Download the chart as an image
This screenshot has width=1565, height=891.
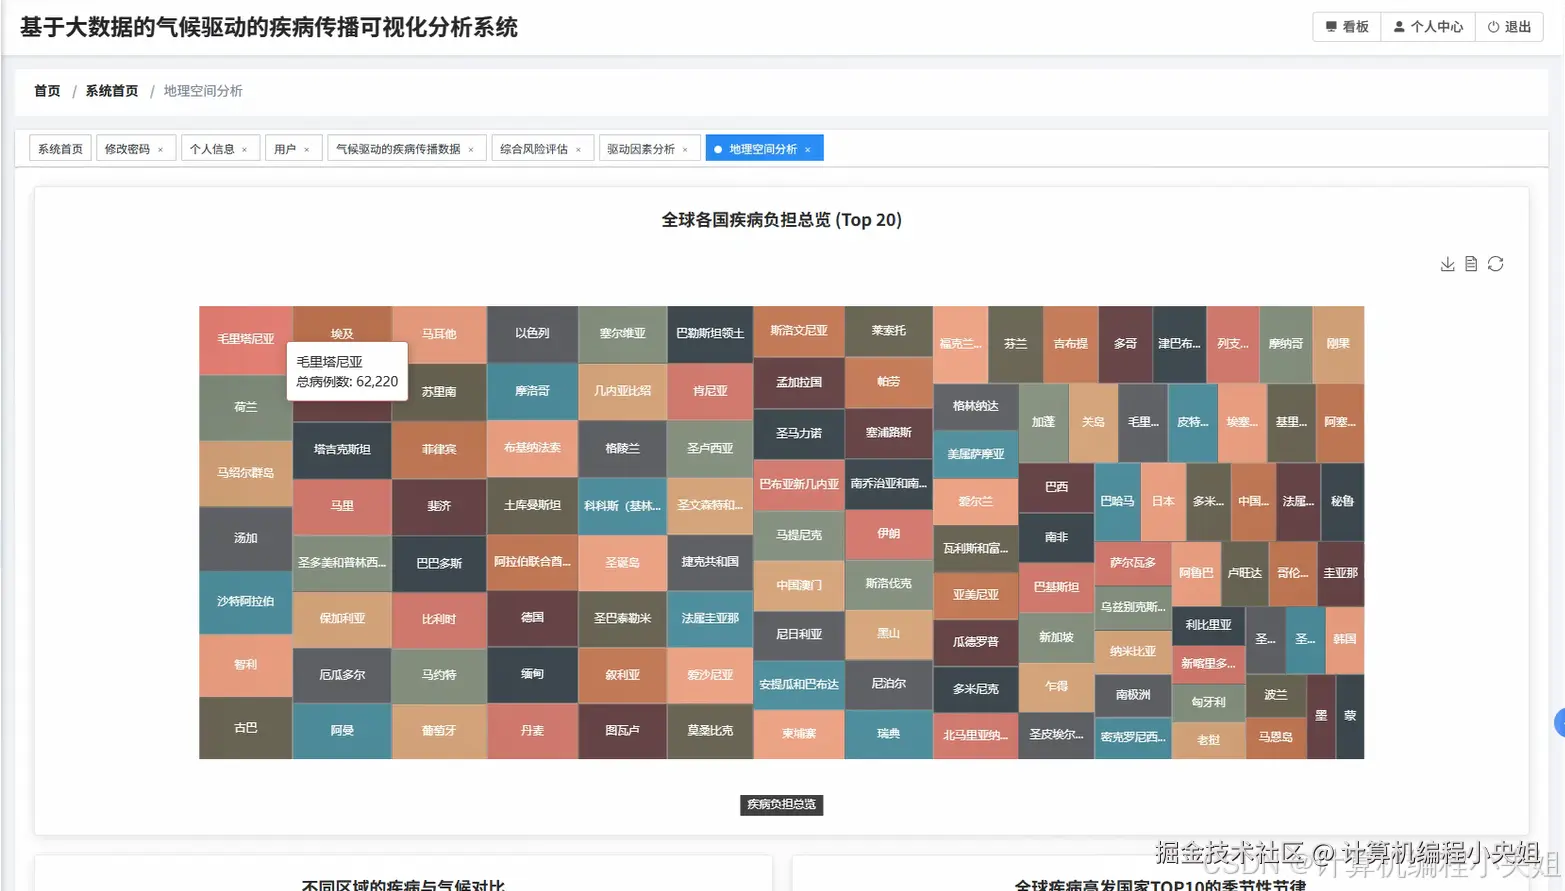[x=1447, y=263]
